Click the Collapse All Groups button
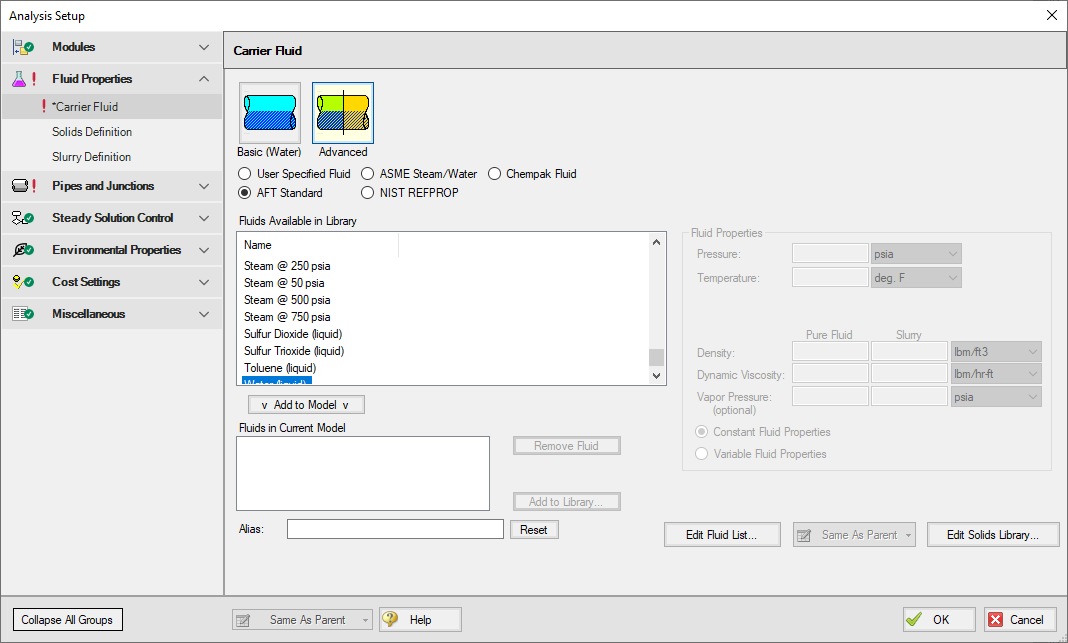 tap(67, 619)
